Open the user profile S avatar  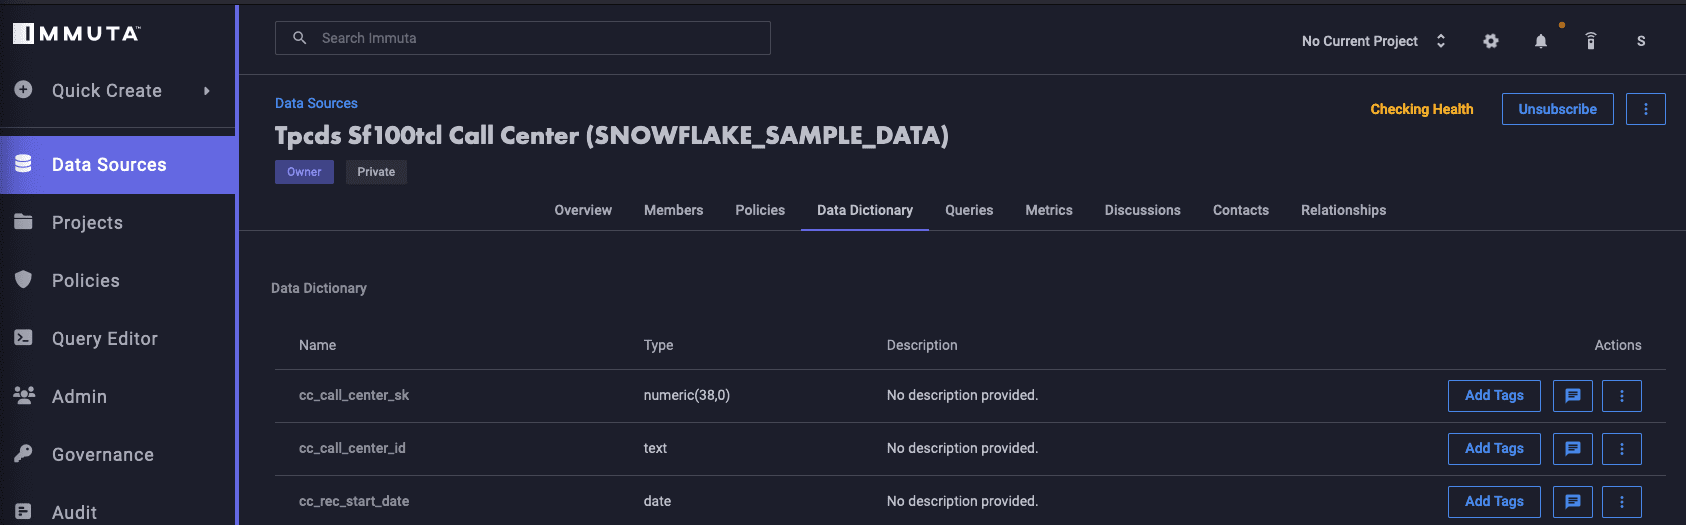tap(1641, 41)
